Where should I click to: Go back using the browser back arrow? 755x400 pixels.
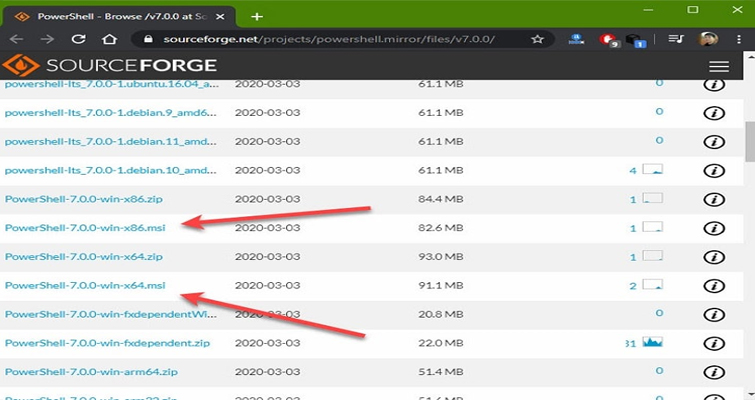coord(16,39)
